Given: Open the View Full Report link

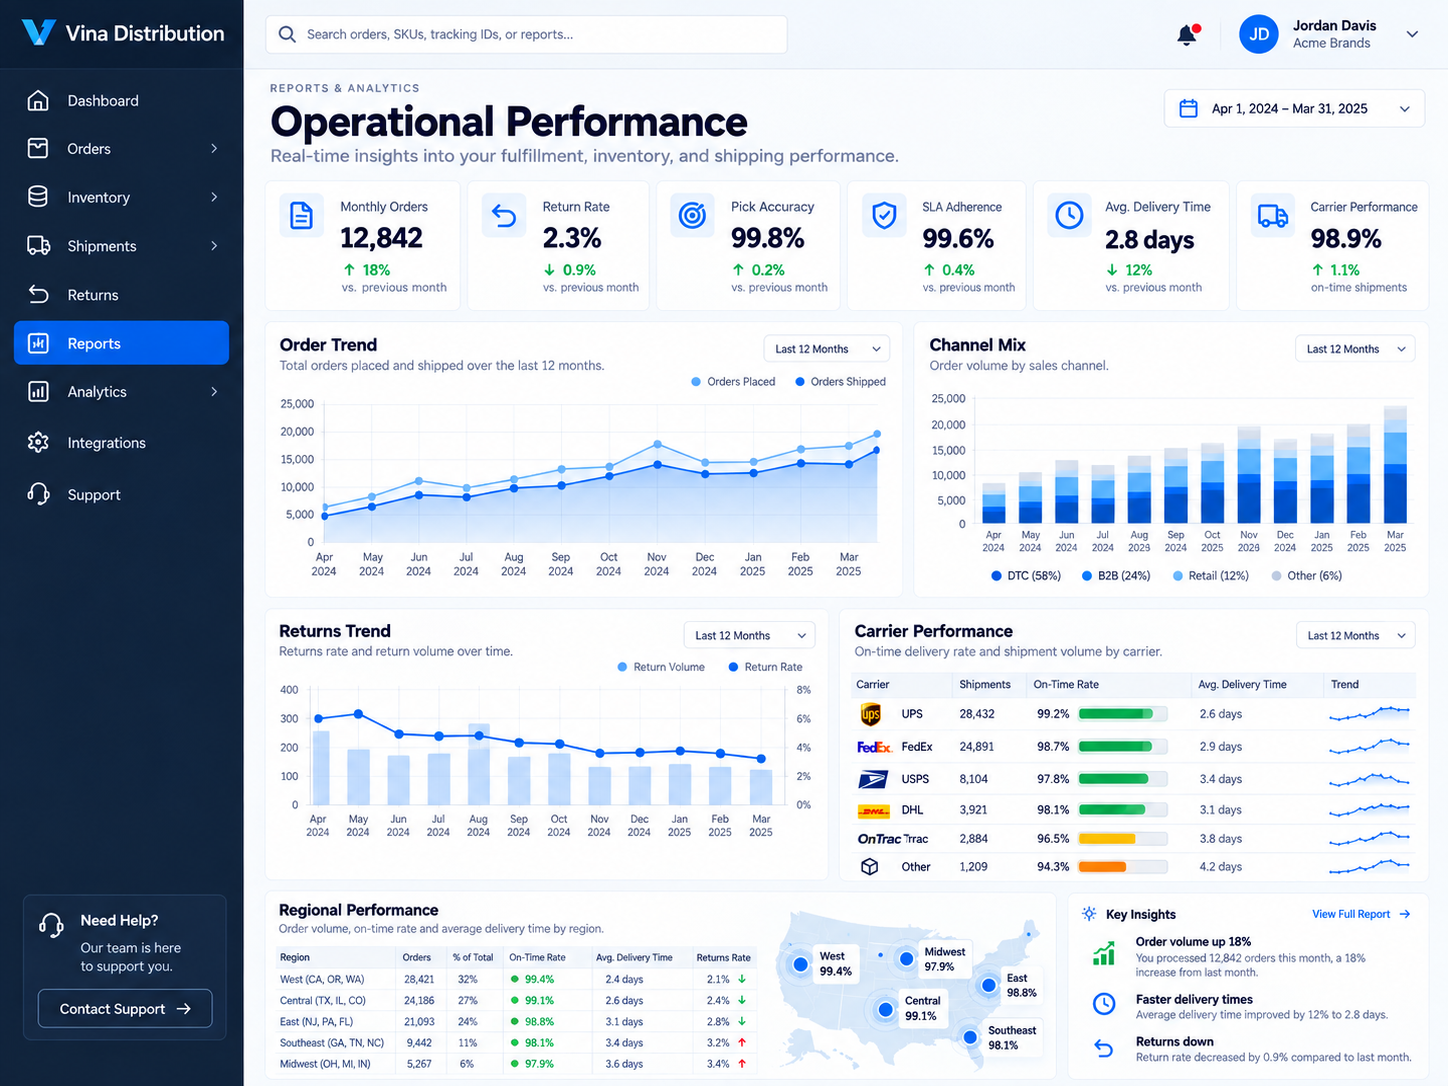Looking at the screenshot, I should 1361,914.
